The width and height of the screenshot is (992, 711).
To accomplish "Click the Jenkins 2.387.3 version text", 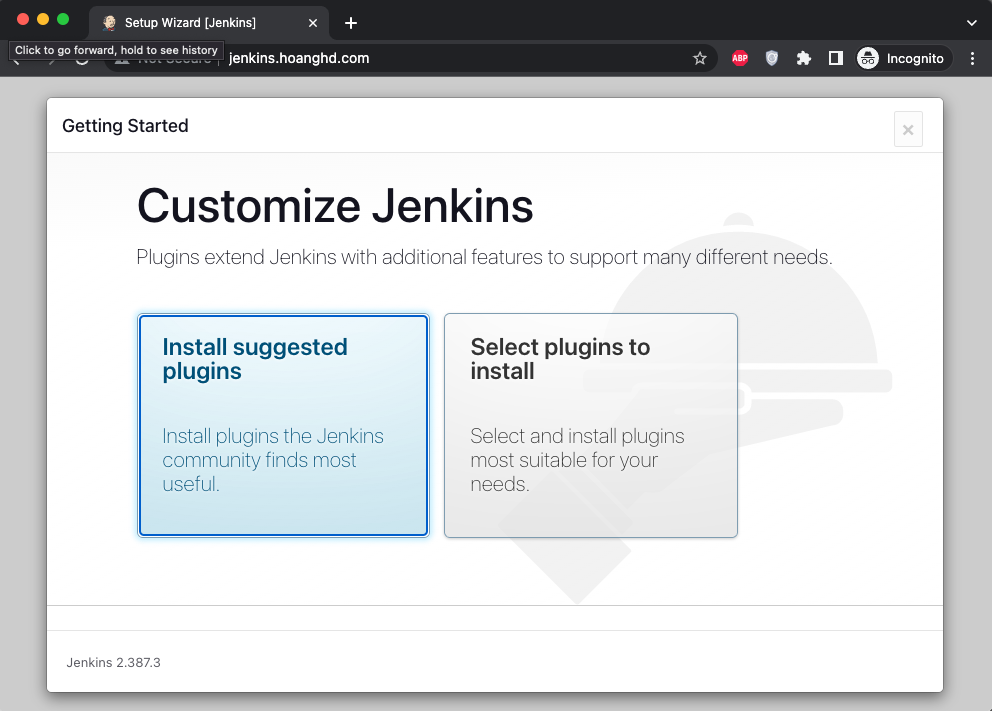I will coord(113,662).
